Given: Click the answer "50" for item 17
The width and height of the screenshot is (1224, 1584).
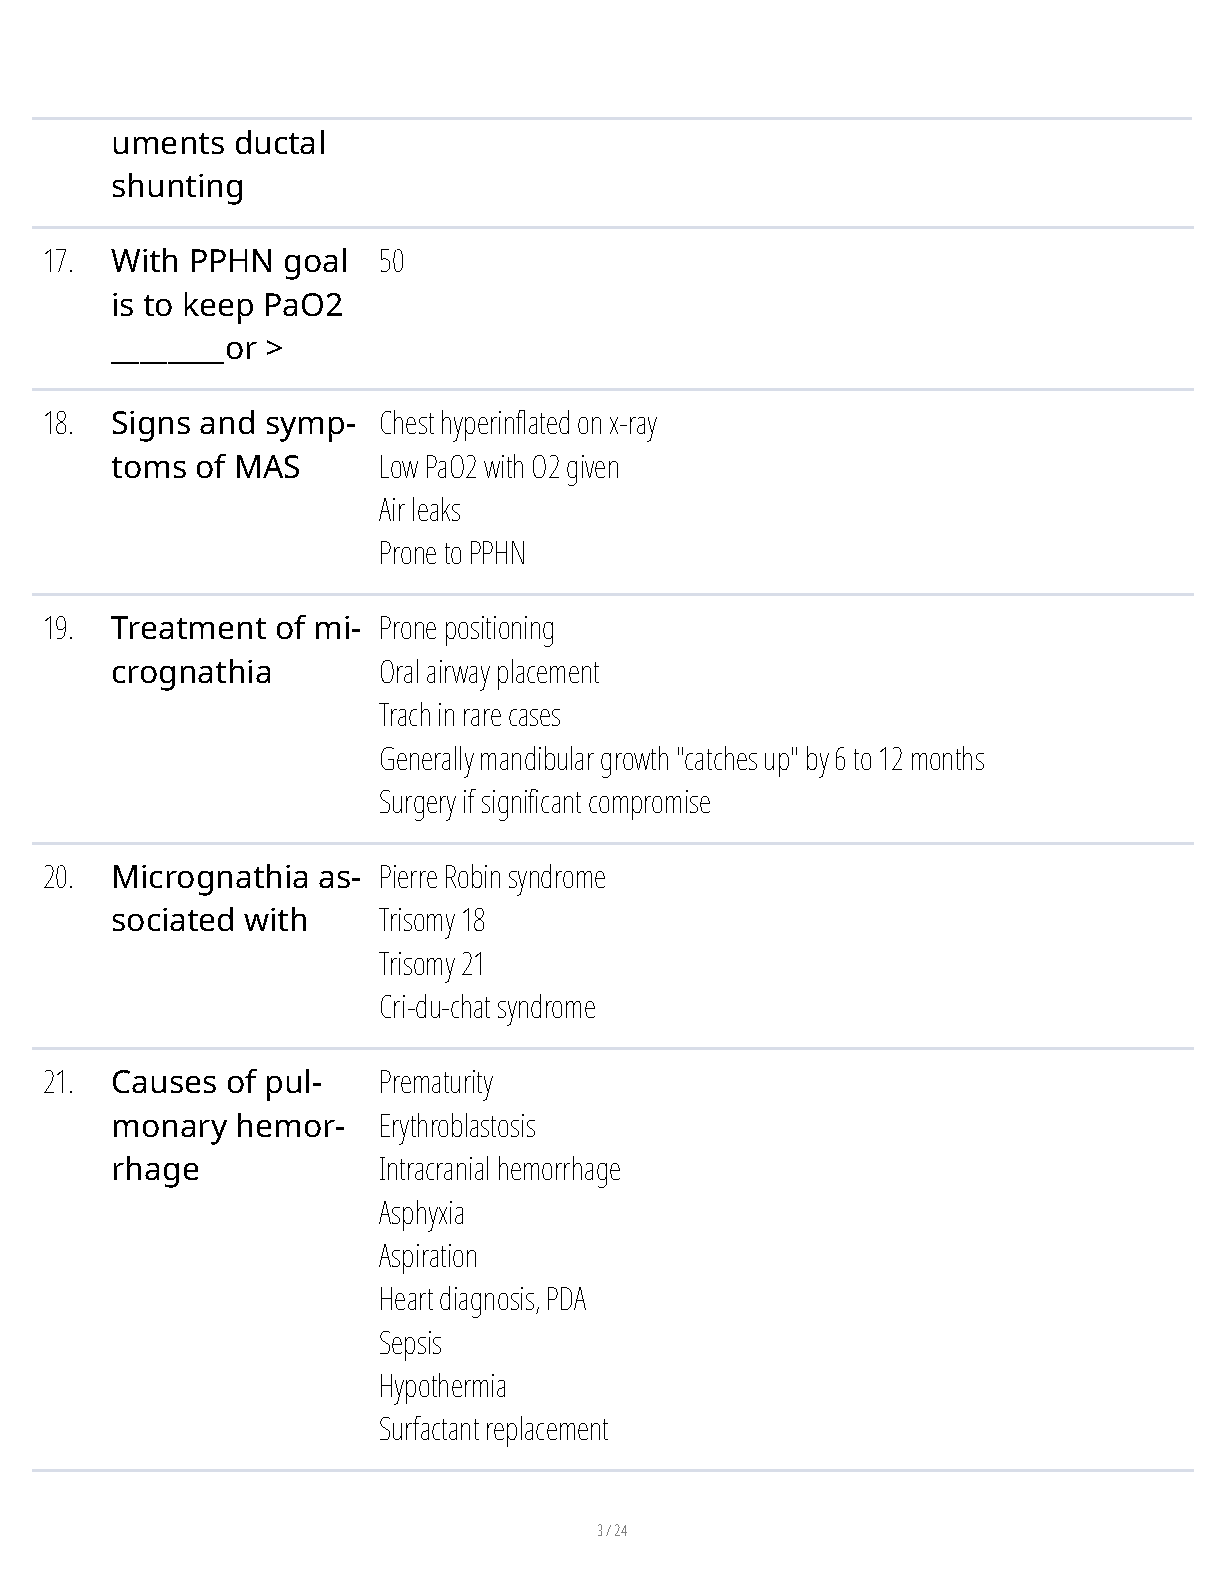Looking at the screenshot, I should click(391, 262).
